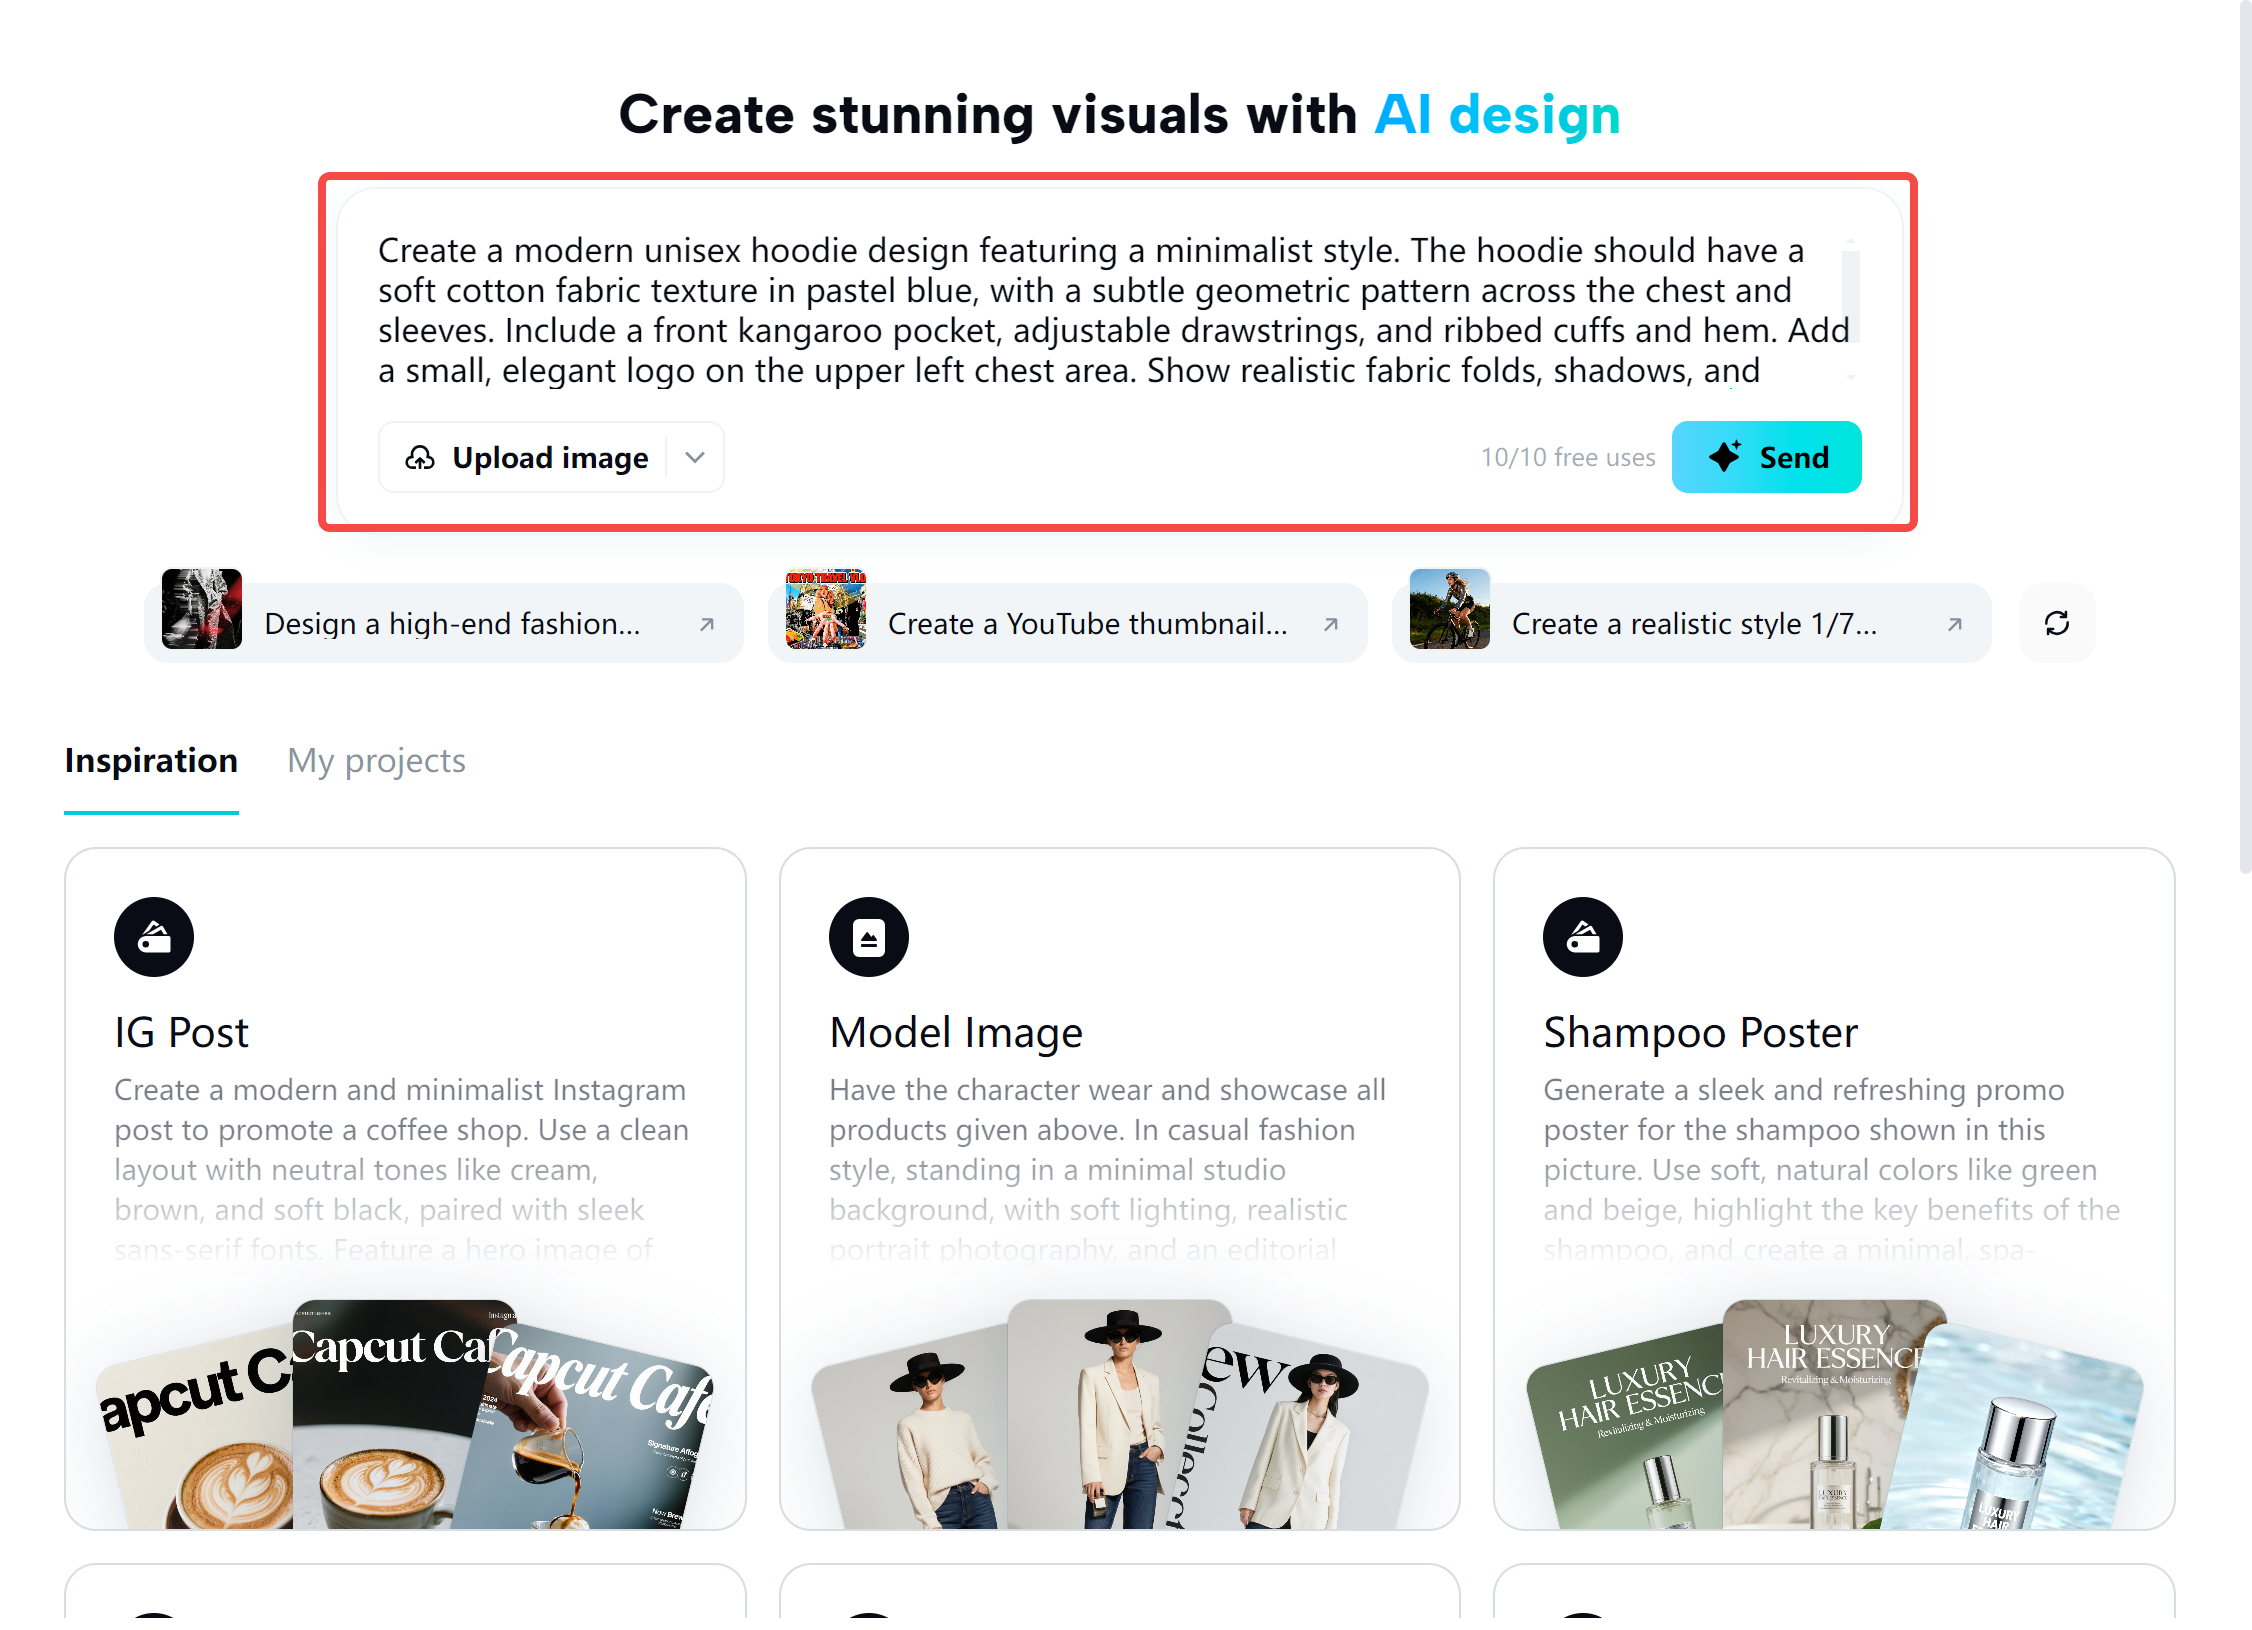
Task: Open the Inspiration tab
Action: coord(151,761)
